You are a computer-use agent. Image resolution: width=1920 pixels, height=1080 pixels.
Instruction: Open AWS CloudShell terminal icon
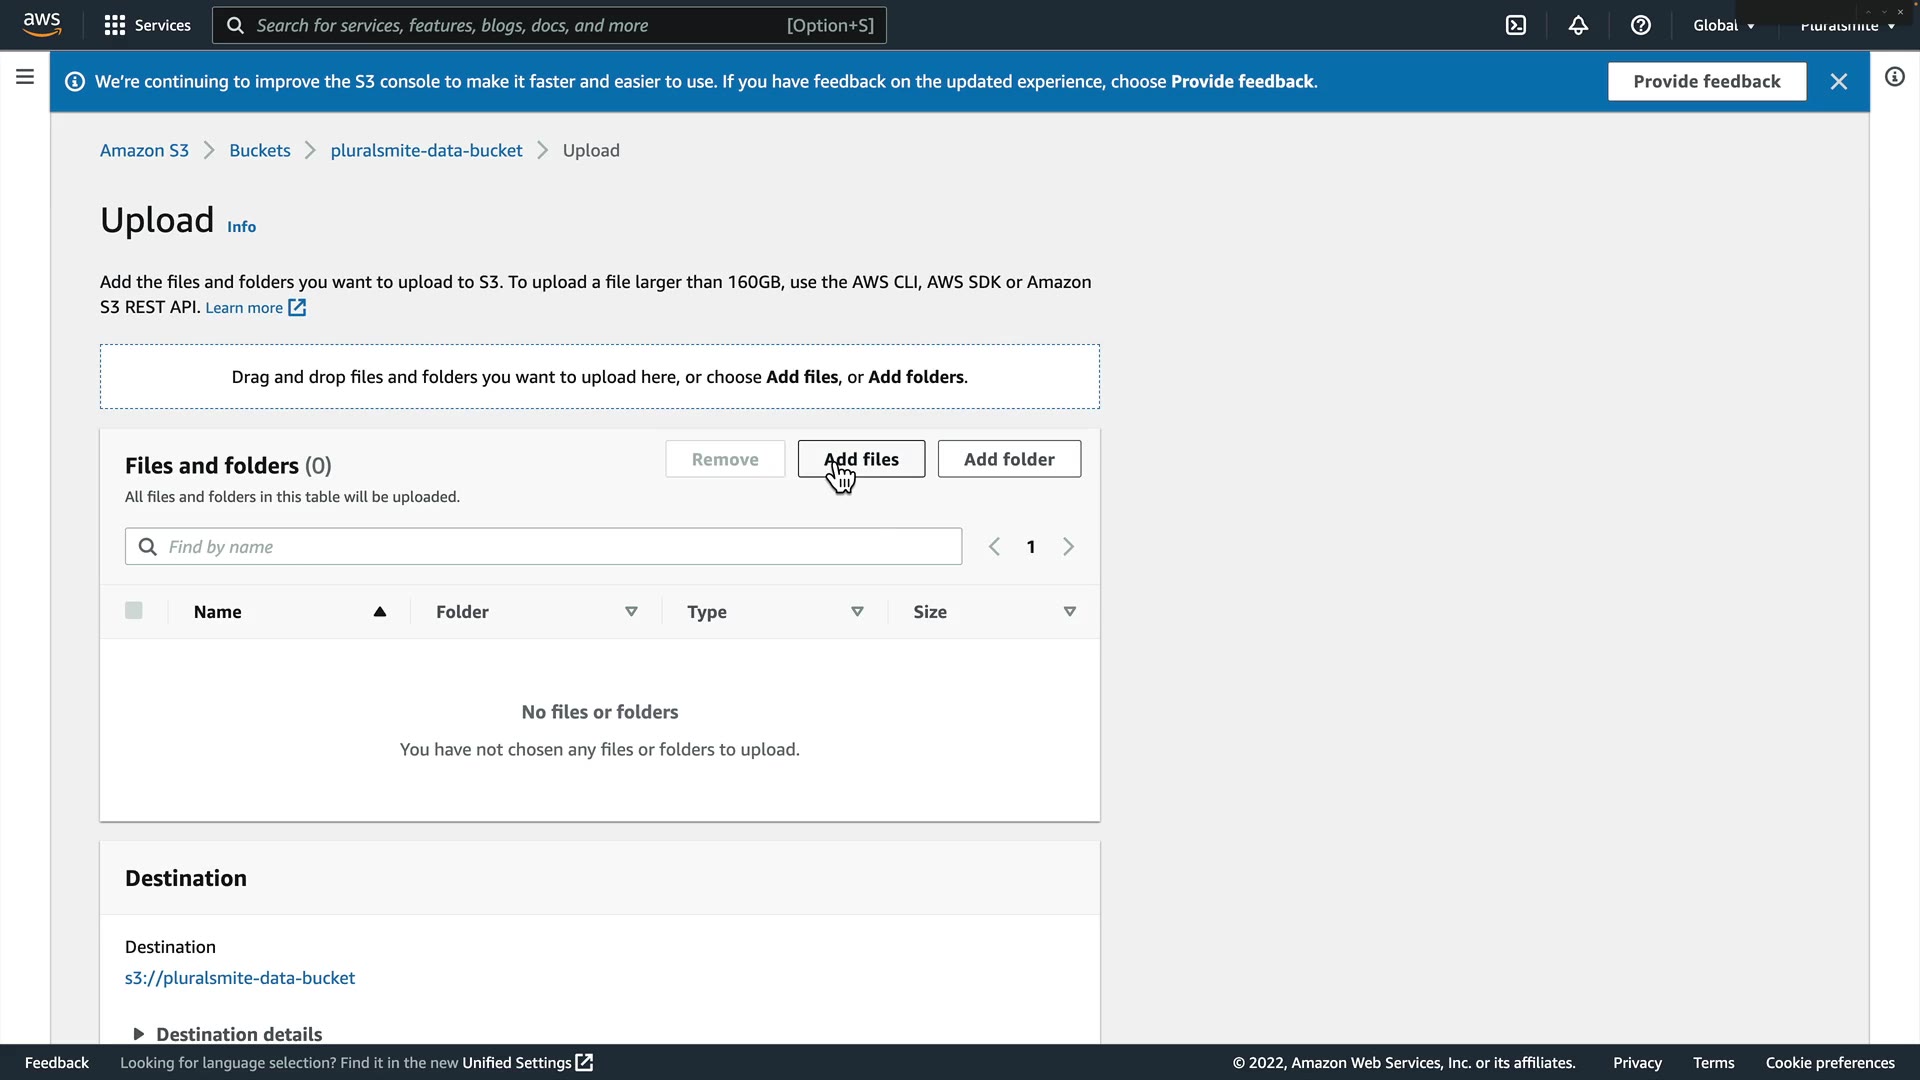coord(1516,26)
